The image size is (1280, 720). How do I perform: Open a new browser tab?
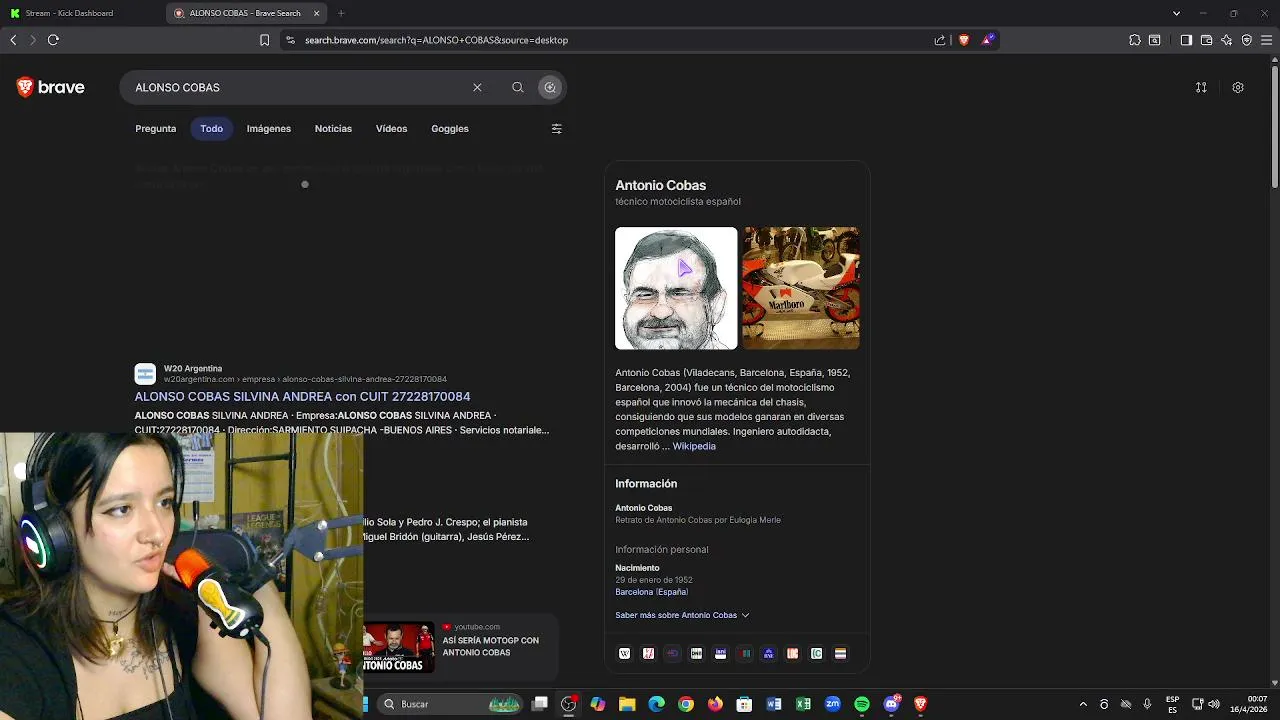pos(341,13)
